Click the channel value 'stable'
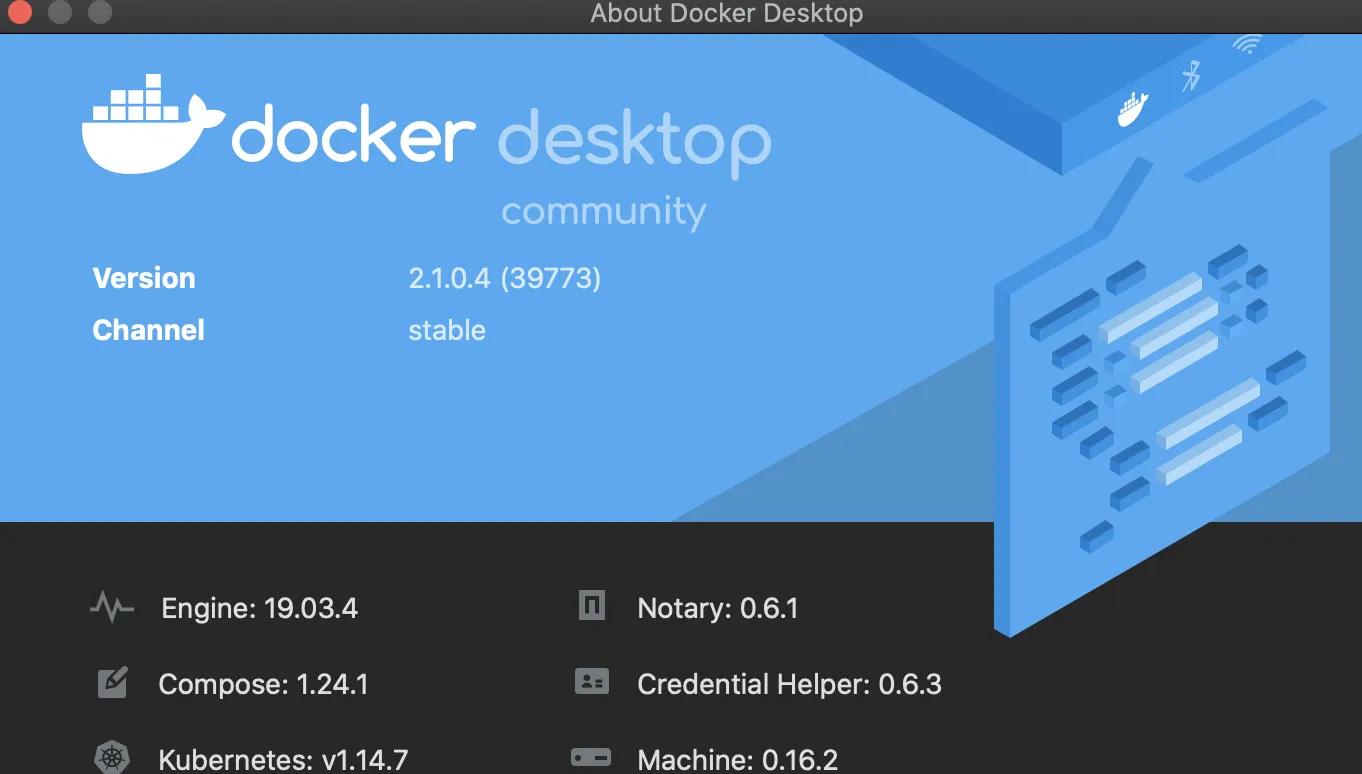The image size is (1362, 774). pos(447,330)
